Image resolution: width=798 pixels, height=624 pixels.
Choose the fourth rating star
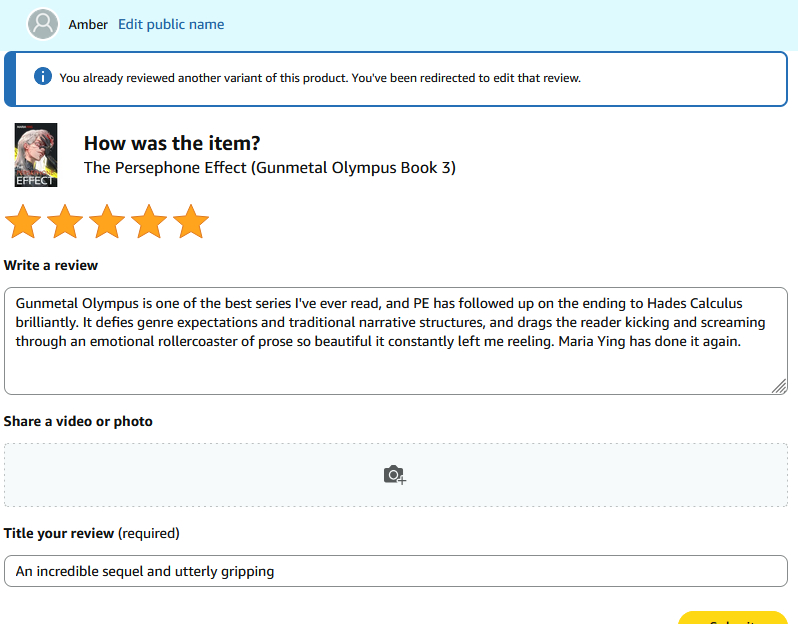click(148, 222)
